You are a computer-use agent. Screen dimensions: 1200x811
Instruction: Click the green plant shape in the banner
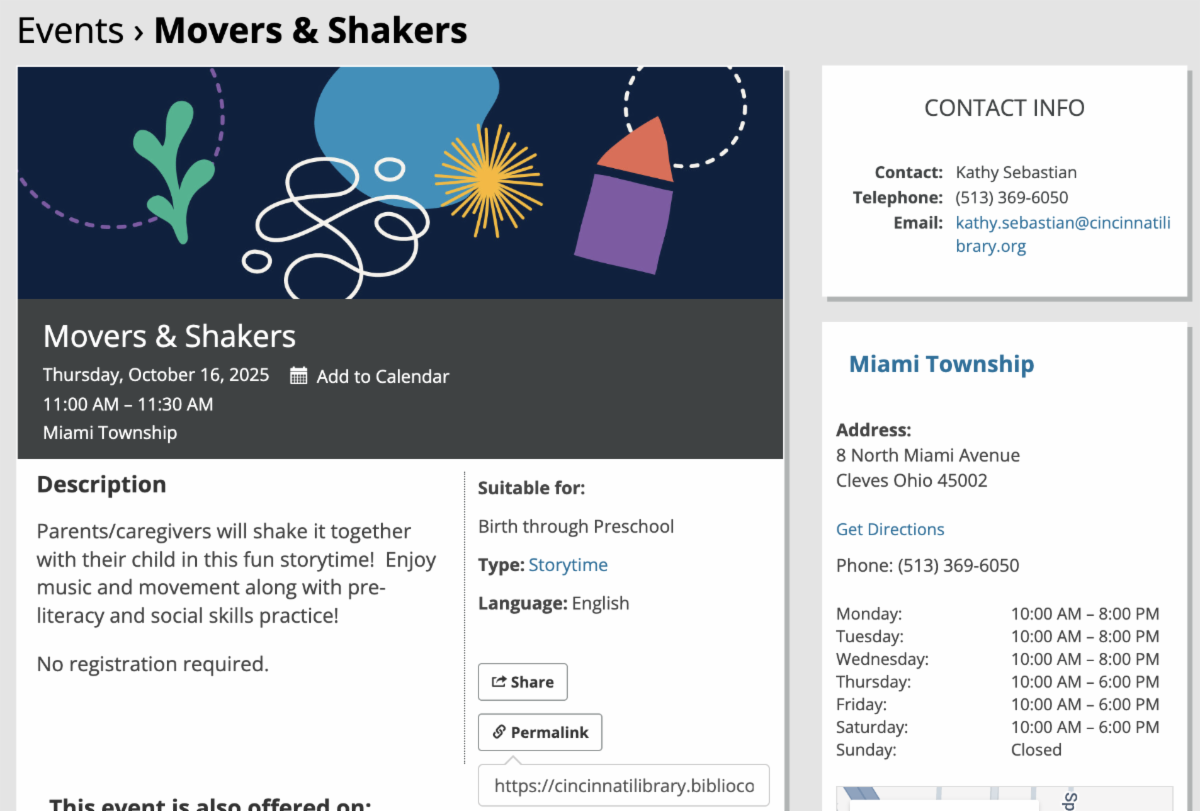pos(175,170)
